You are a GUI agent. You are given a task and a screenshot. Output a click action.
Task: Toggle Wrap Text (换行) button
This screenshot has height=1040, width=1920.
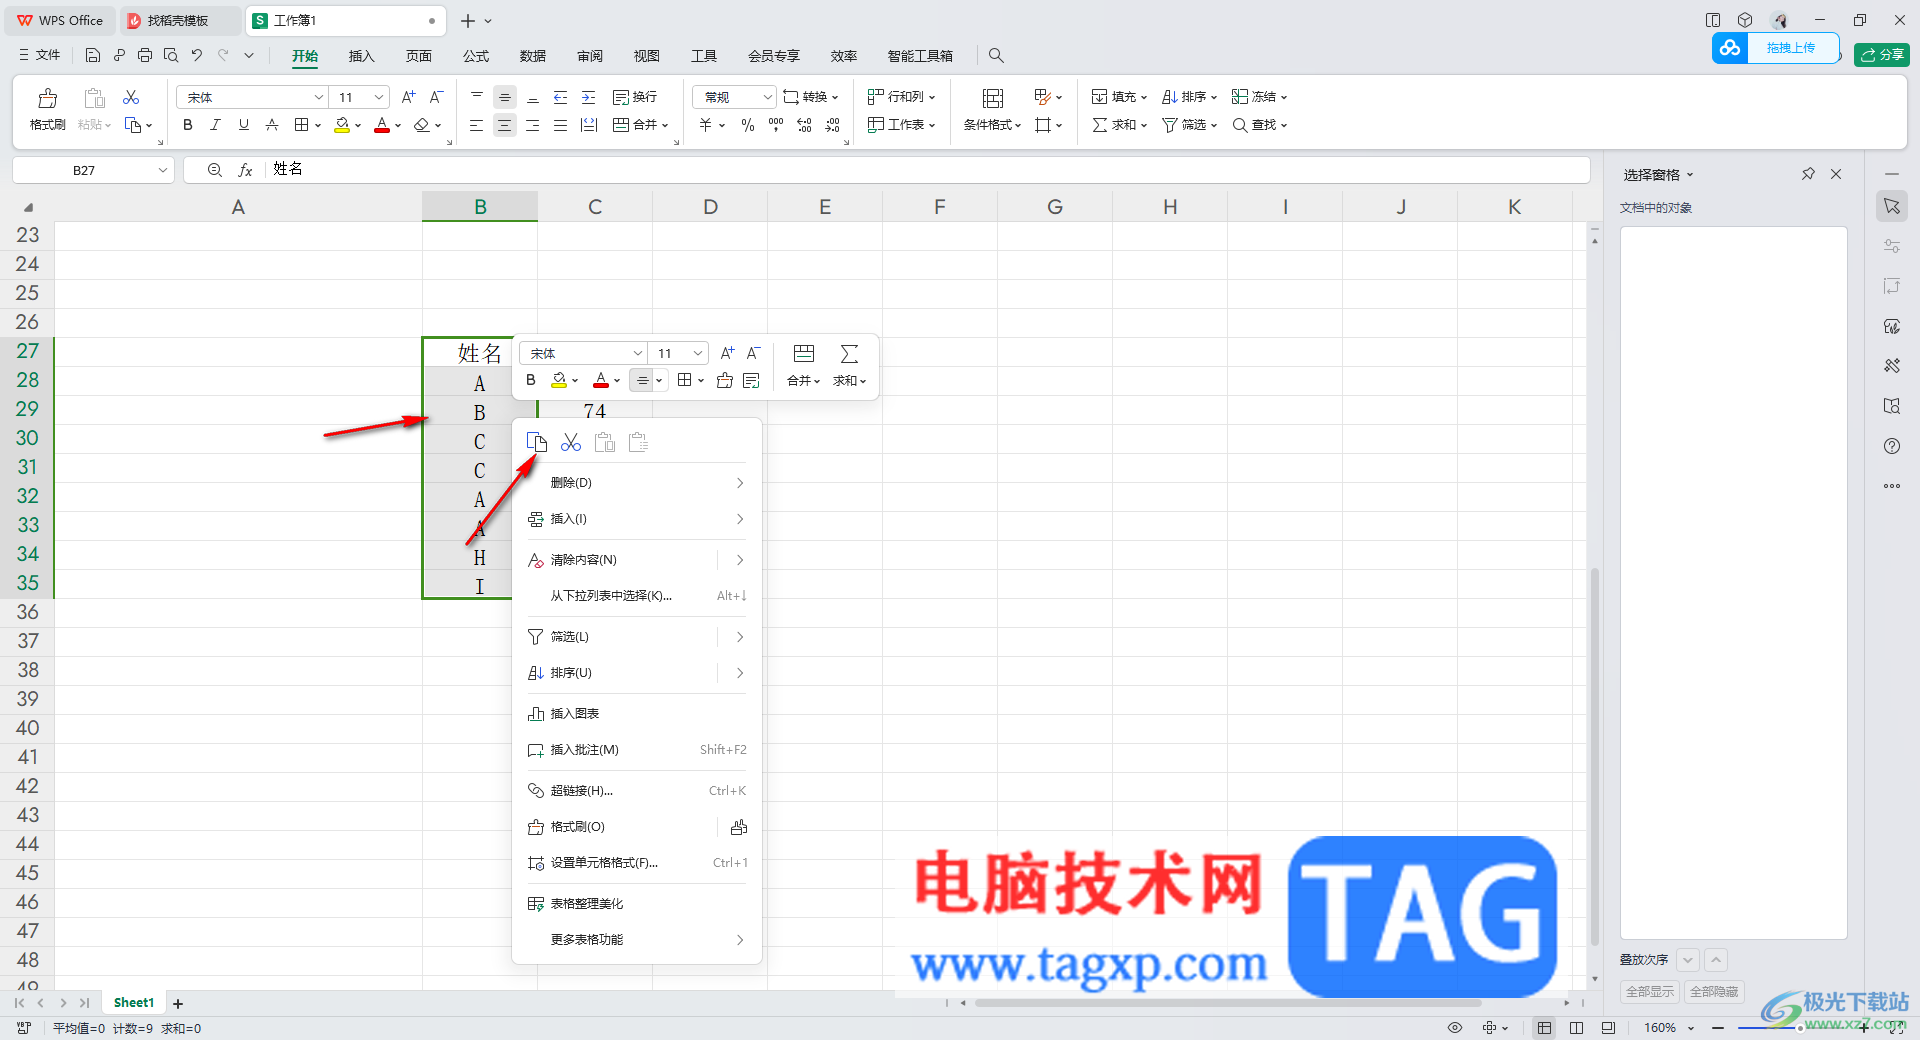tap(635, 97)
